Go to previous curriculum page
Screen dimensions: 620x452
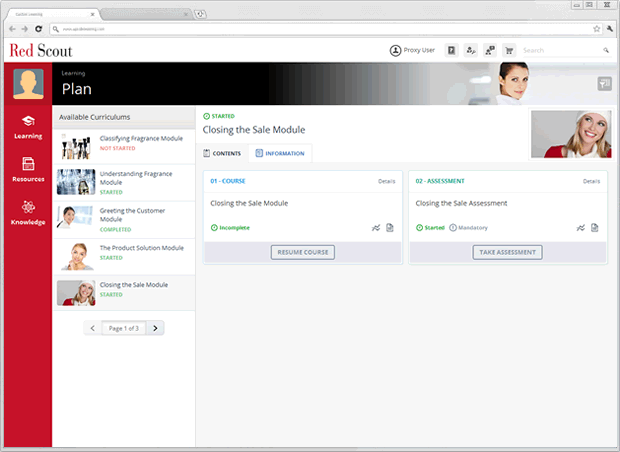point(93,328)
